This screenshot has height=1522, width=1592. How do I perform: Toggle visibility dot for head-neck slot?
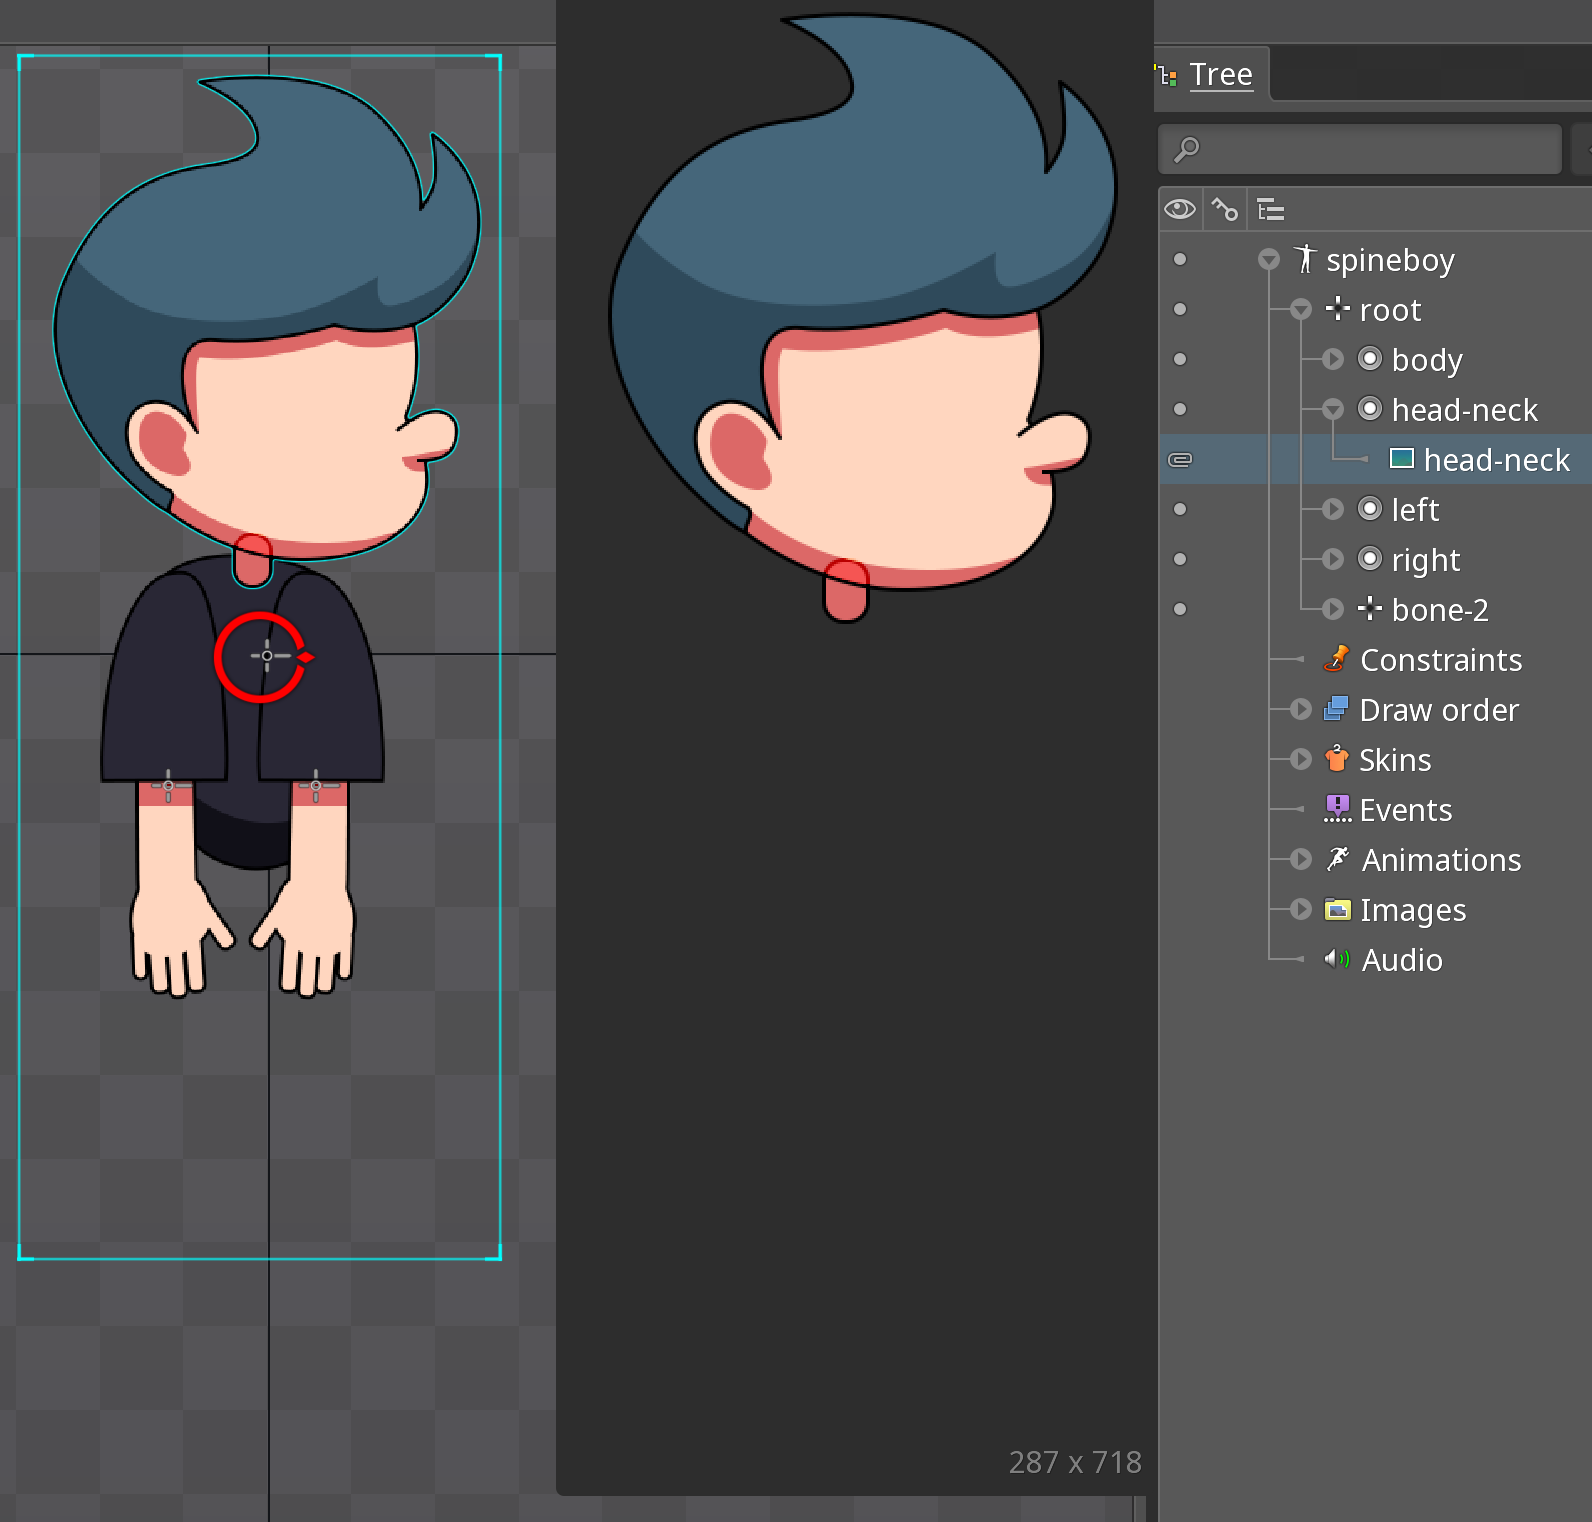click(1180, 409)
